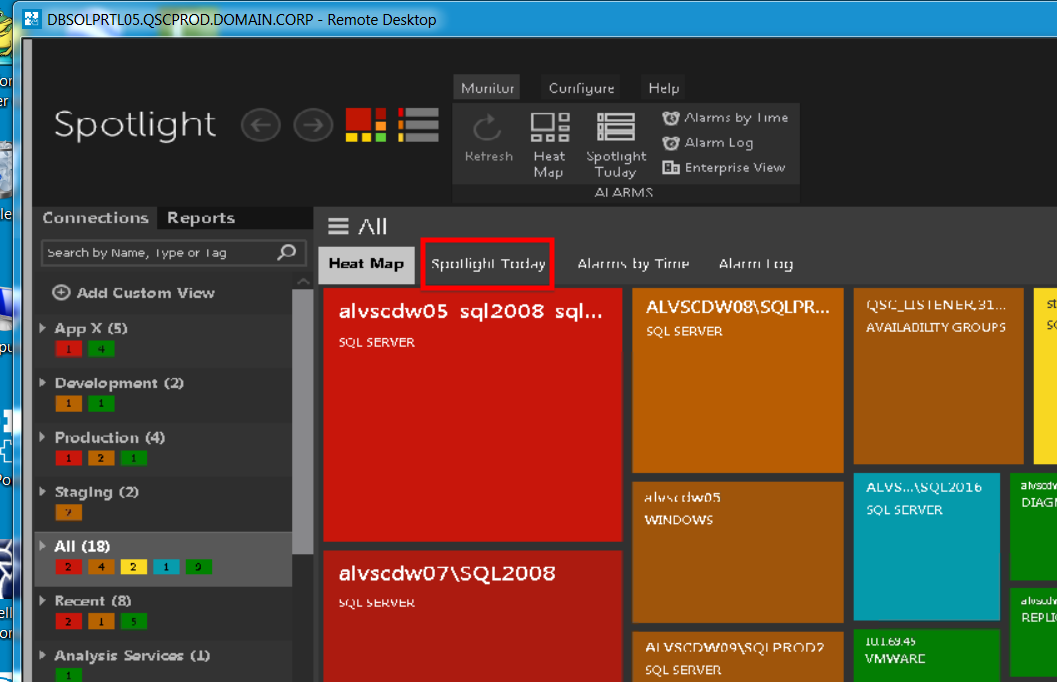Click the search magnifier icon
Viewport: 1057px width, 682px height.
[x=287, y=253]
